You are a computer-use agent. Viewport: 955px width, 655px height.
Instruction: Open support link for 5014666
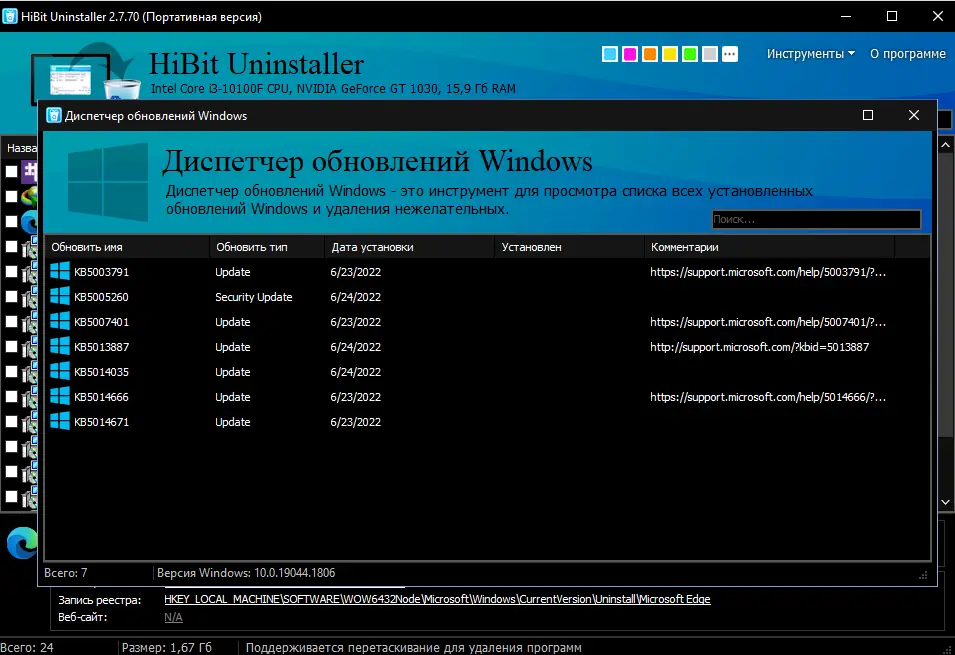(x=767, y=397)
